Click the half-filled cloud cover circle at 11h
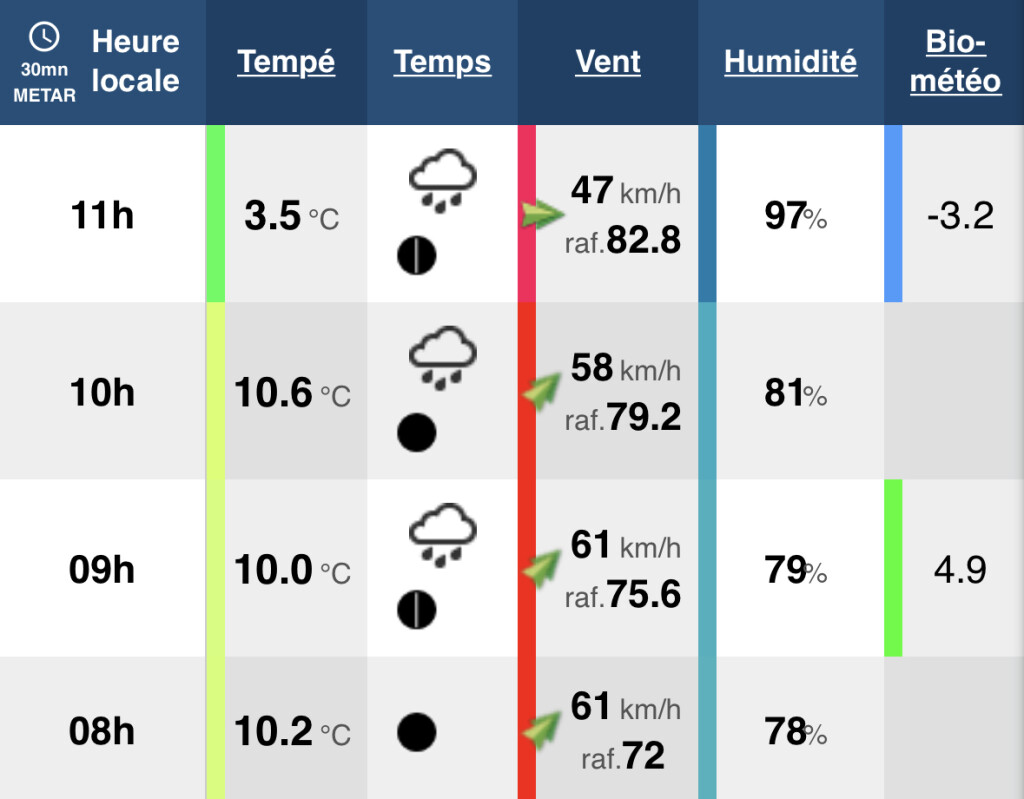Screen dimensions: 1024x799 point(417,255)
